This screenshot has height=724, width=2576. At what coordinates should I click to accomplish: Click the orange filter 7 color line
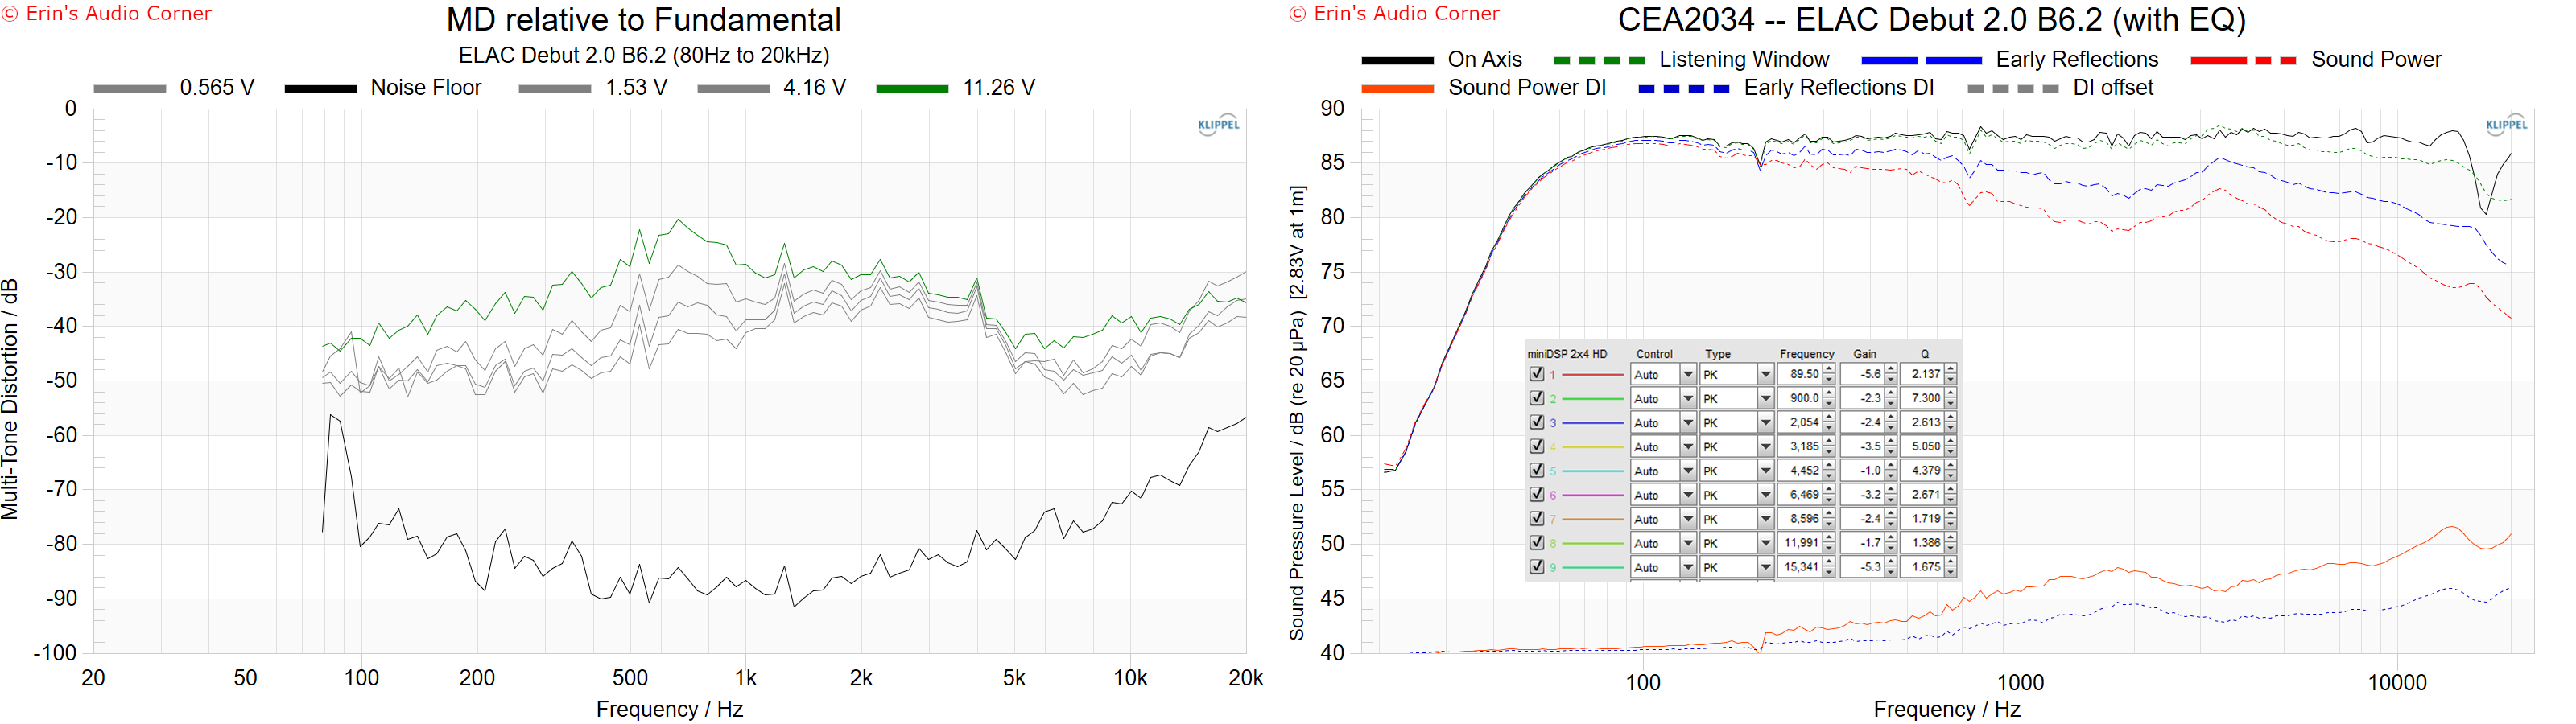click(x=1593, y=520)
